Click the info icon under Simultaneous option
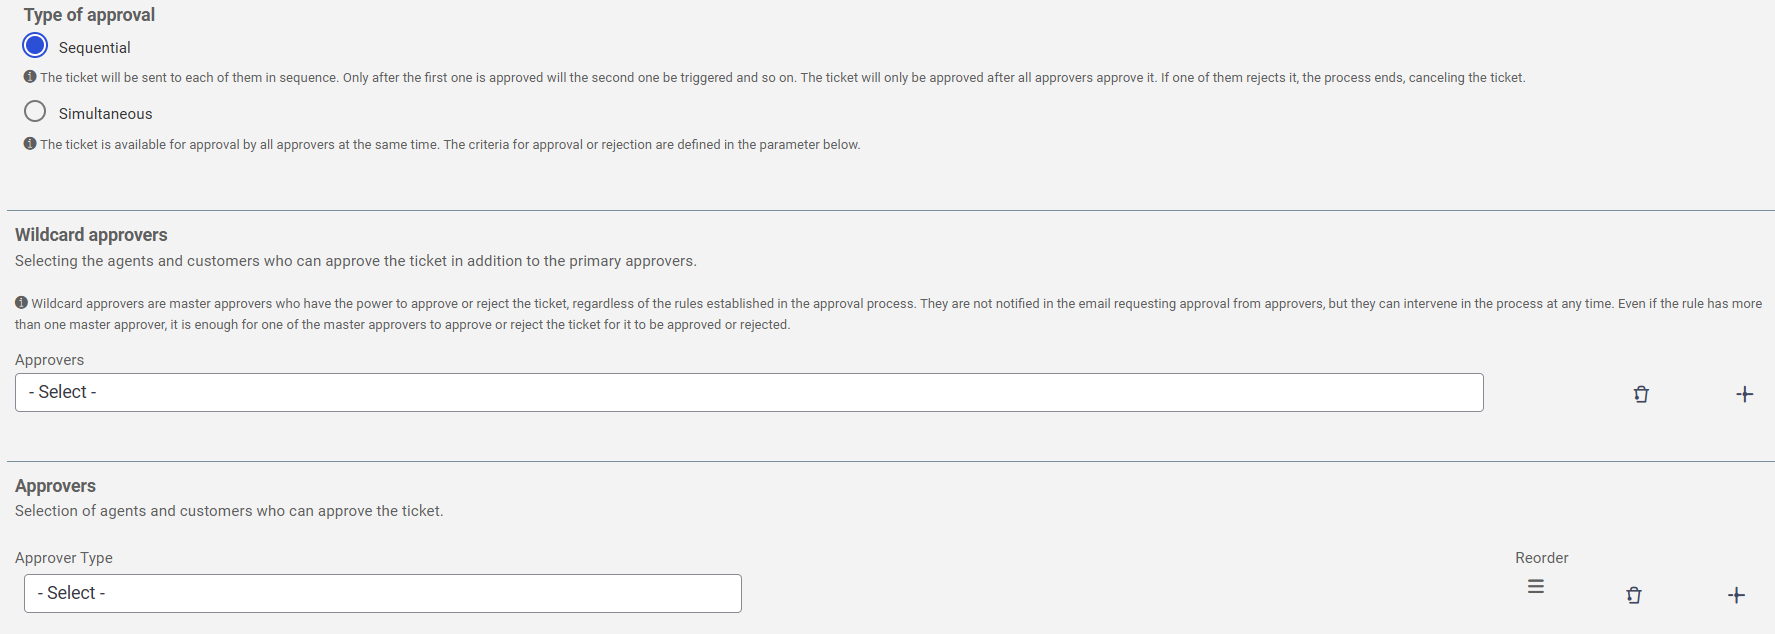This screenshot has width=1775, height=634. click(30, 144)
